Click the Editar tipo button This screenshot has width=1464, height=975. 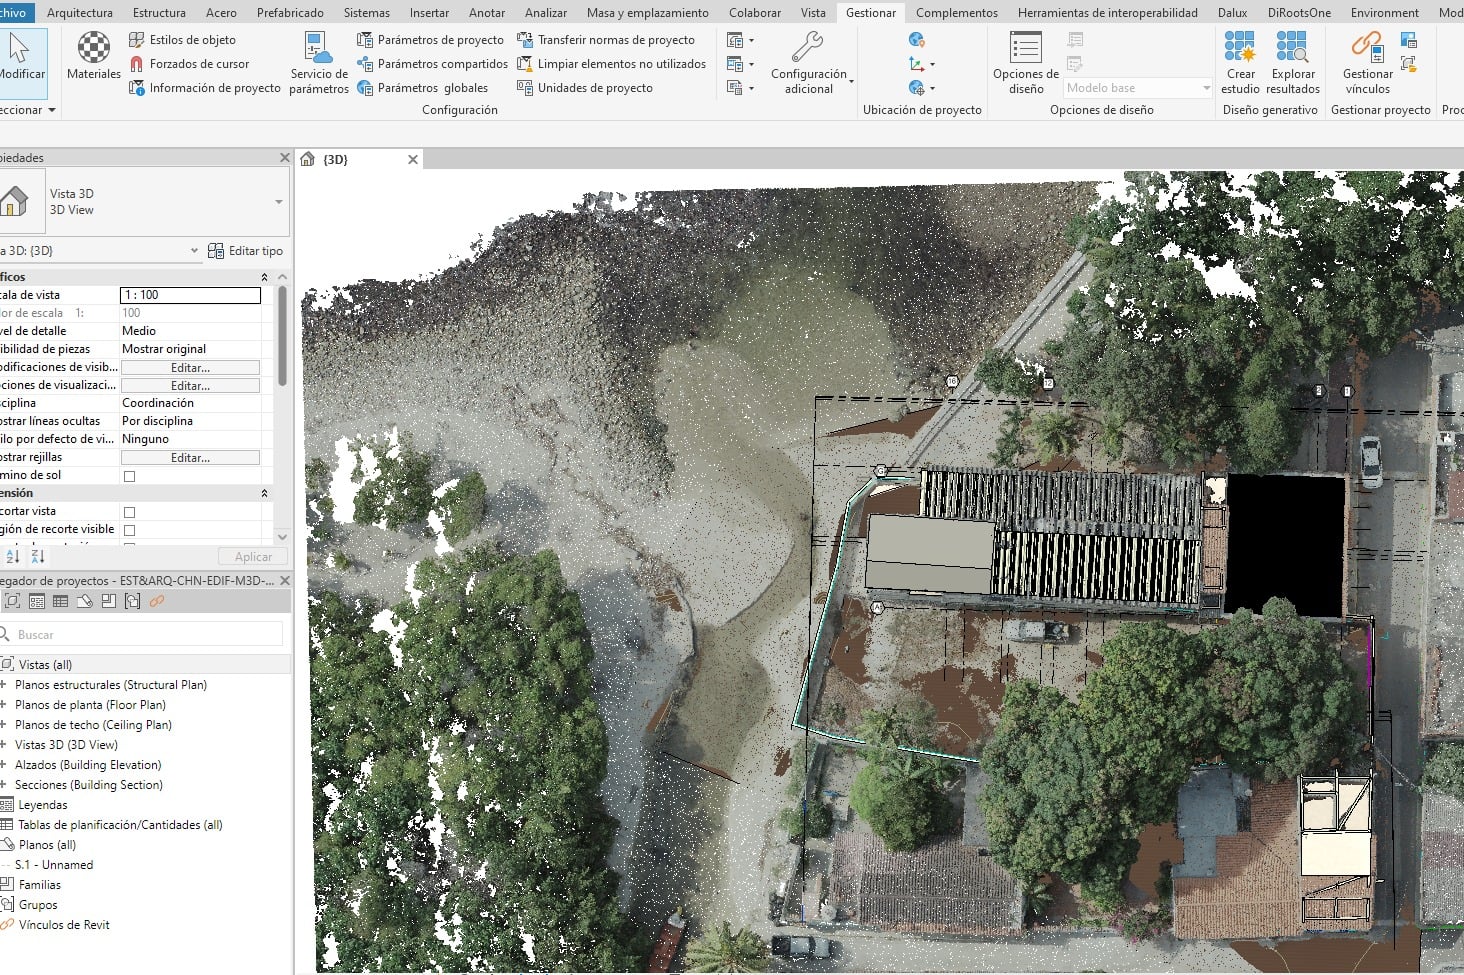245,251
